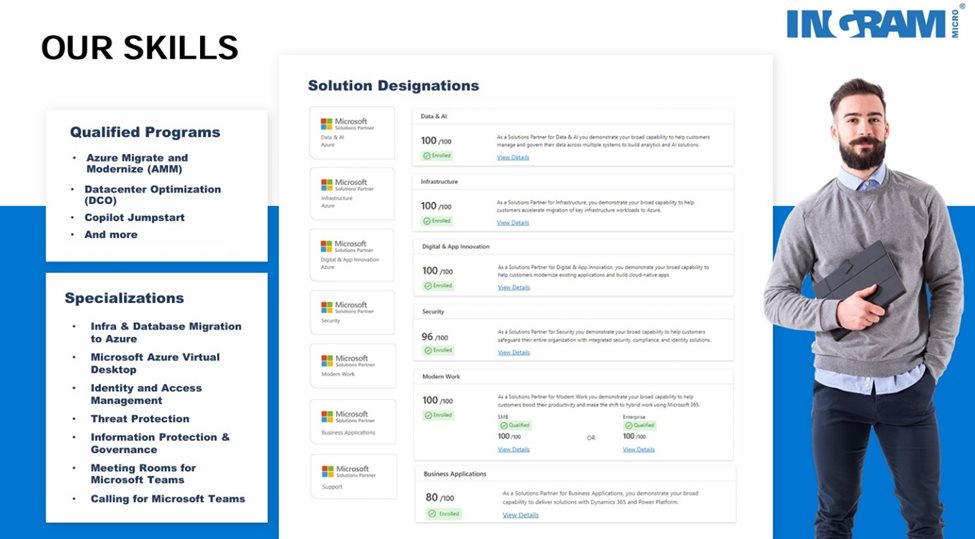Image resolution: width=975 pixels, height=539 pixels.
Task: Click the Business Applications card header
Action: (x=575, y=474)
